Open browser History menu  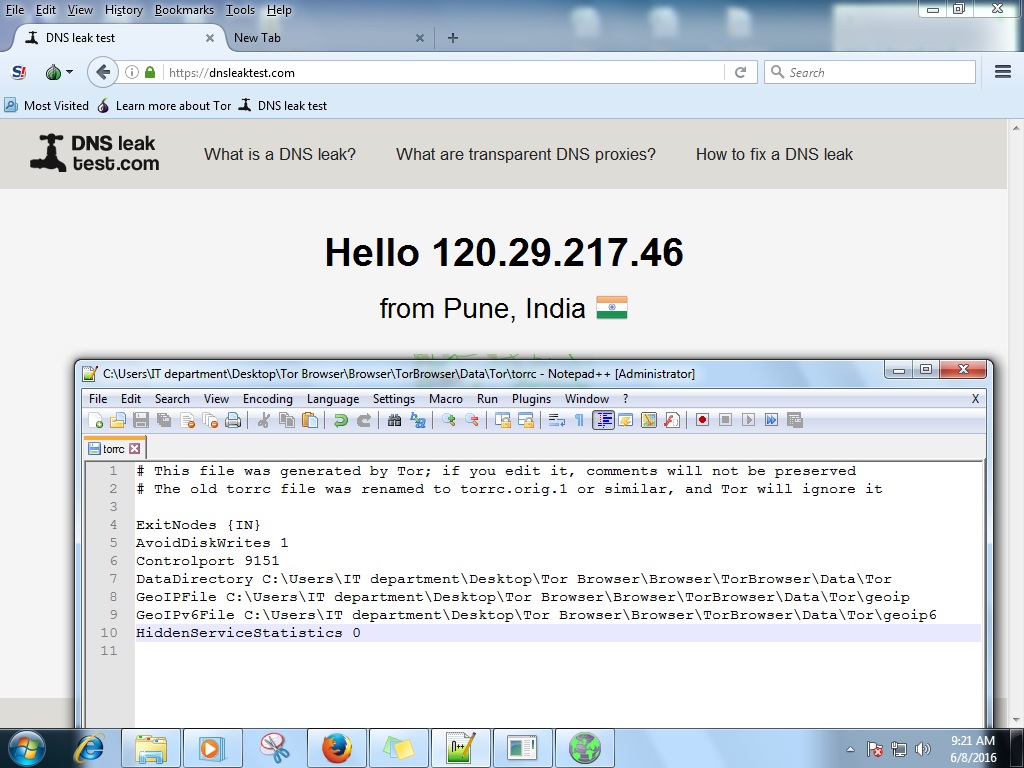(x=123, y=10)
